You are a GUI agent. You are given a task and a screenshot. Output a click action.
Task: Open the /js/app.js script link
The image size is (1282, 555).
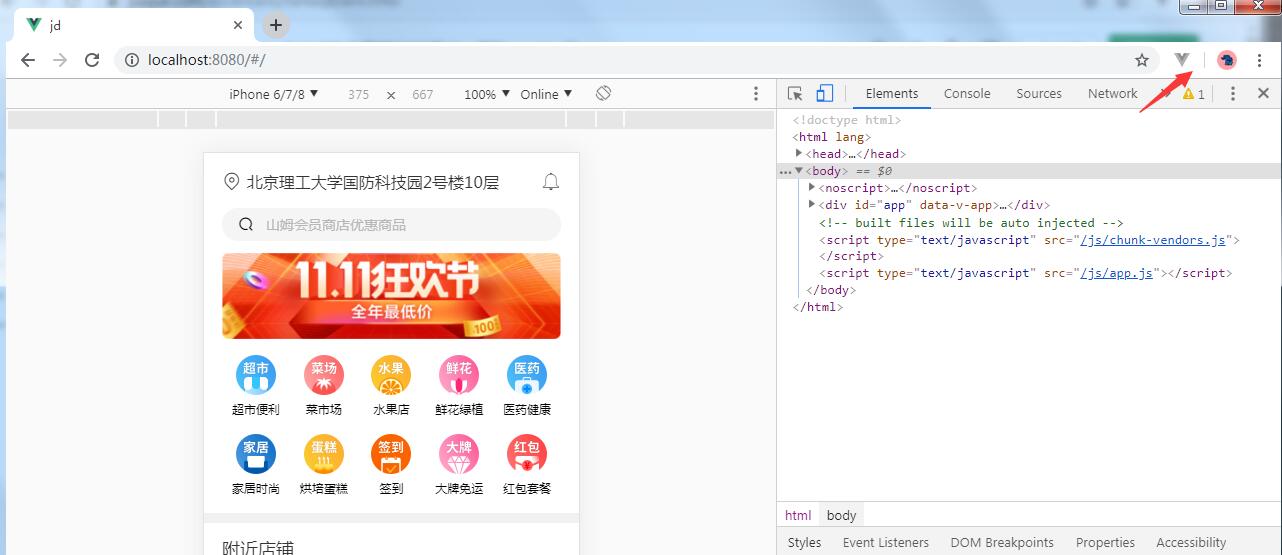[x=1116, y=273]
